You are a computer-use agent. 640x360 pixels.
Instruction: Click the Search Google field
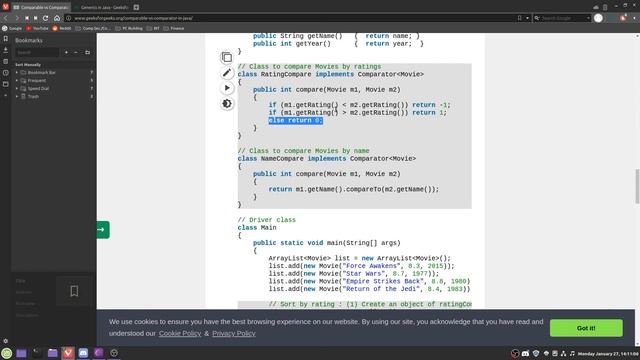pyautogui.click(x=563, y=18)
